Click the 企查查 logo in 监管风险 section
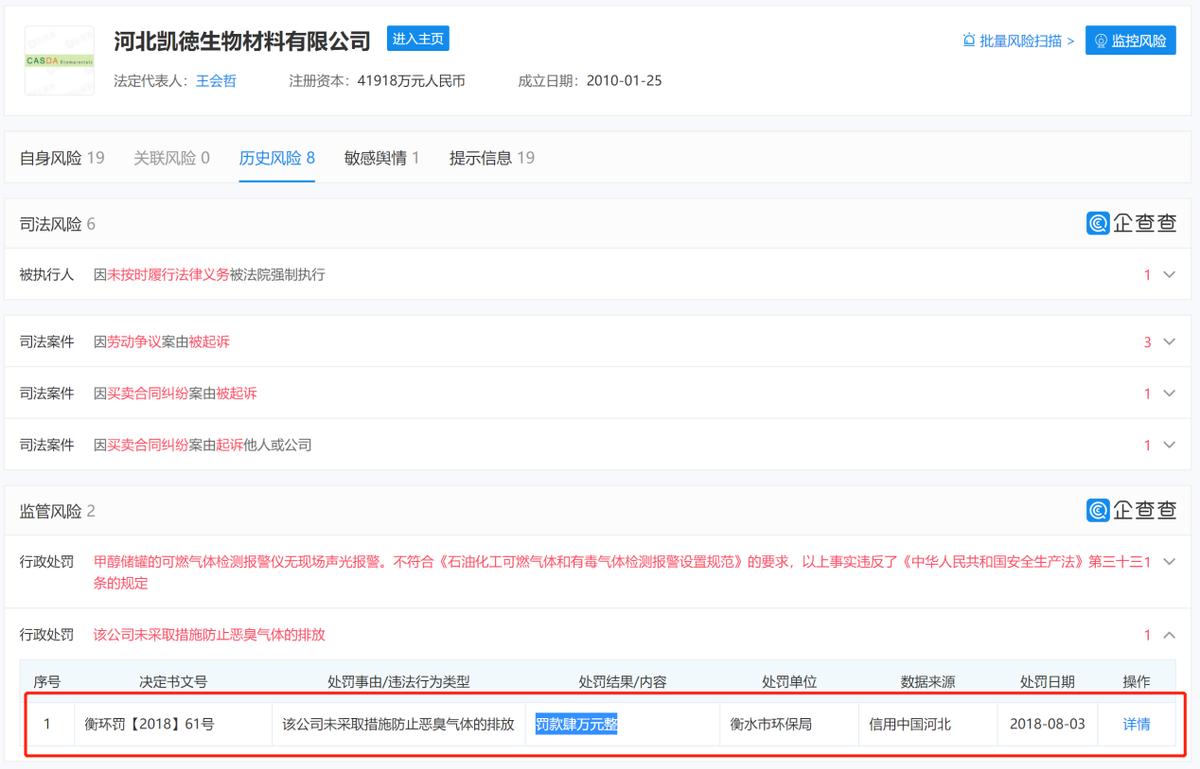The image size is (1200, 769). [1132, 511]
